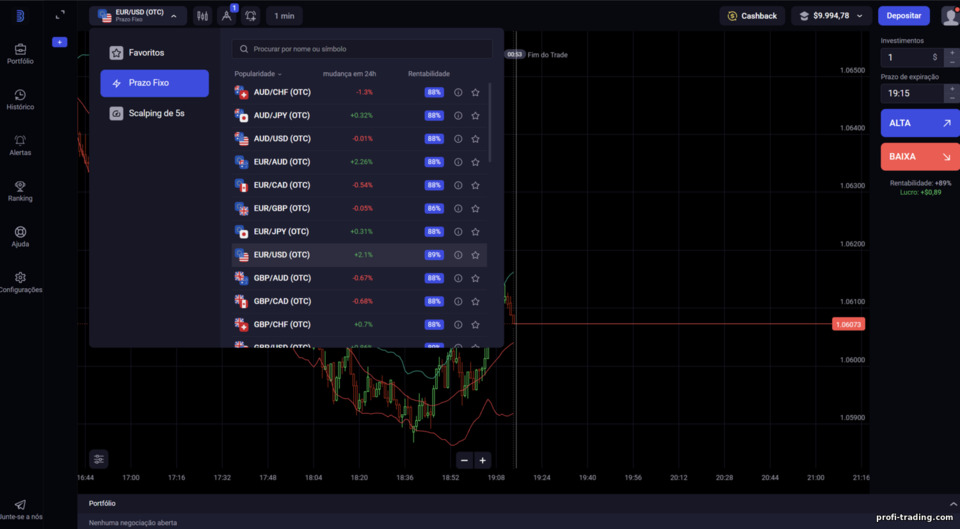This screenshot has width=960, height=529.
Task: Favorite the EUR/USD (OTC) star
Action: tap(475, 255)
